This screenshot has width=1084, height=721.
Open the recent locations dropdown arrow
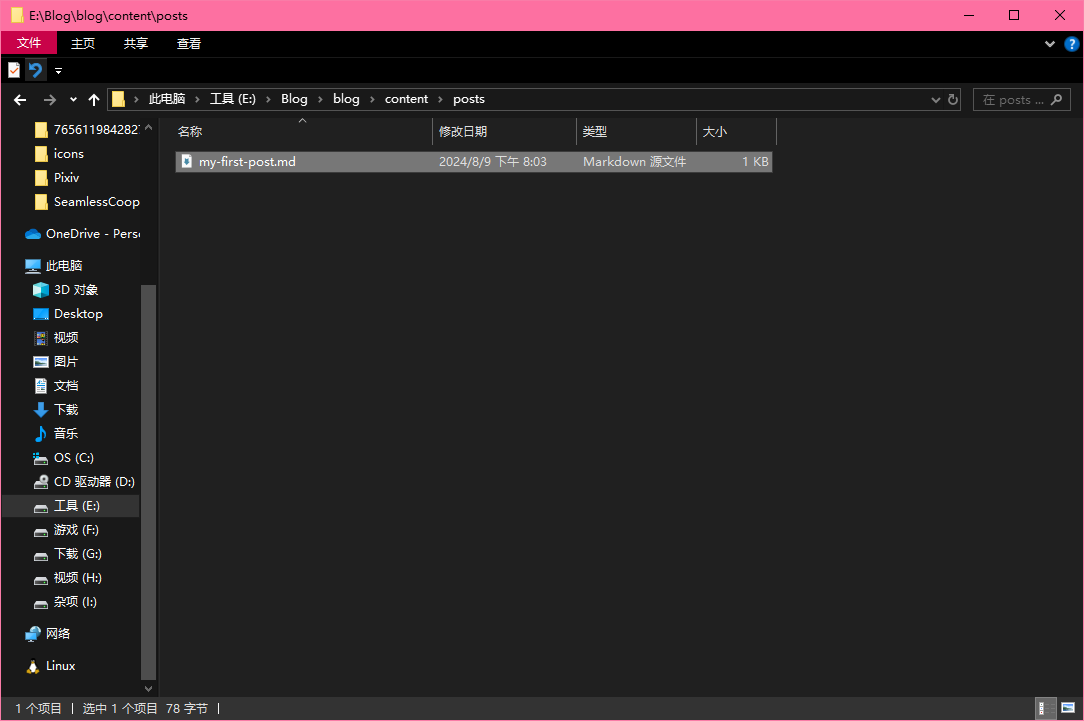tap(73, 100)
